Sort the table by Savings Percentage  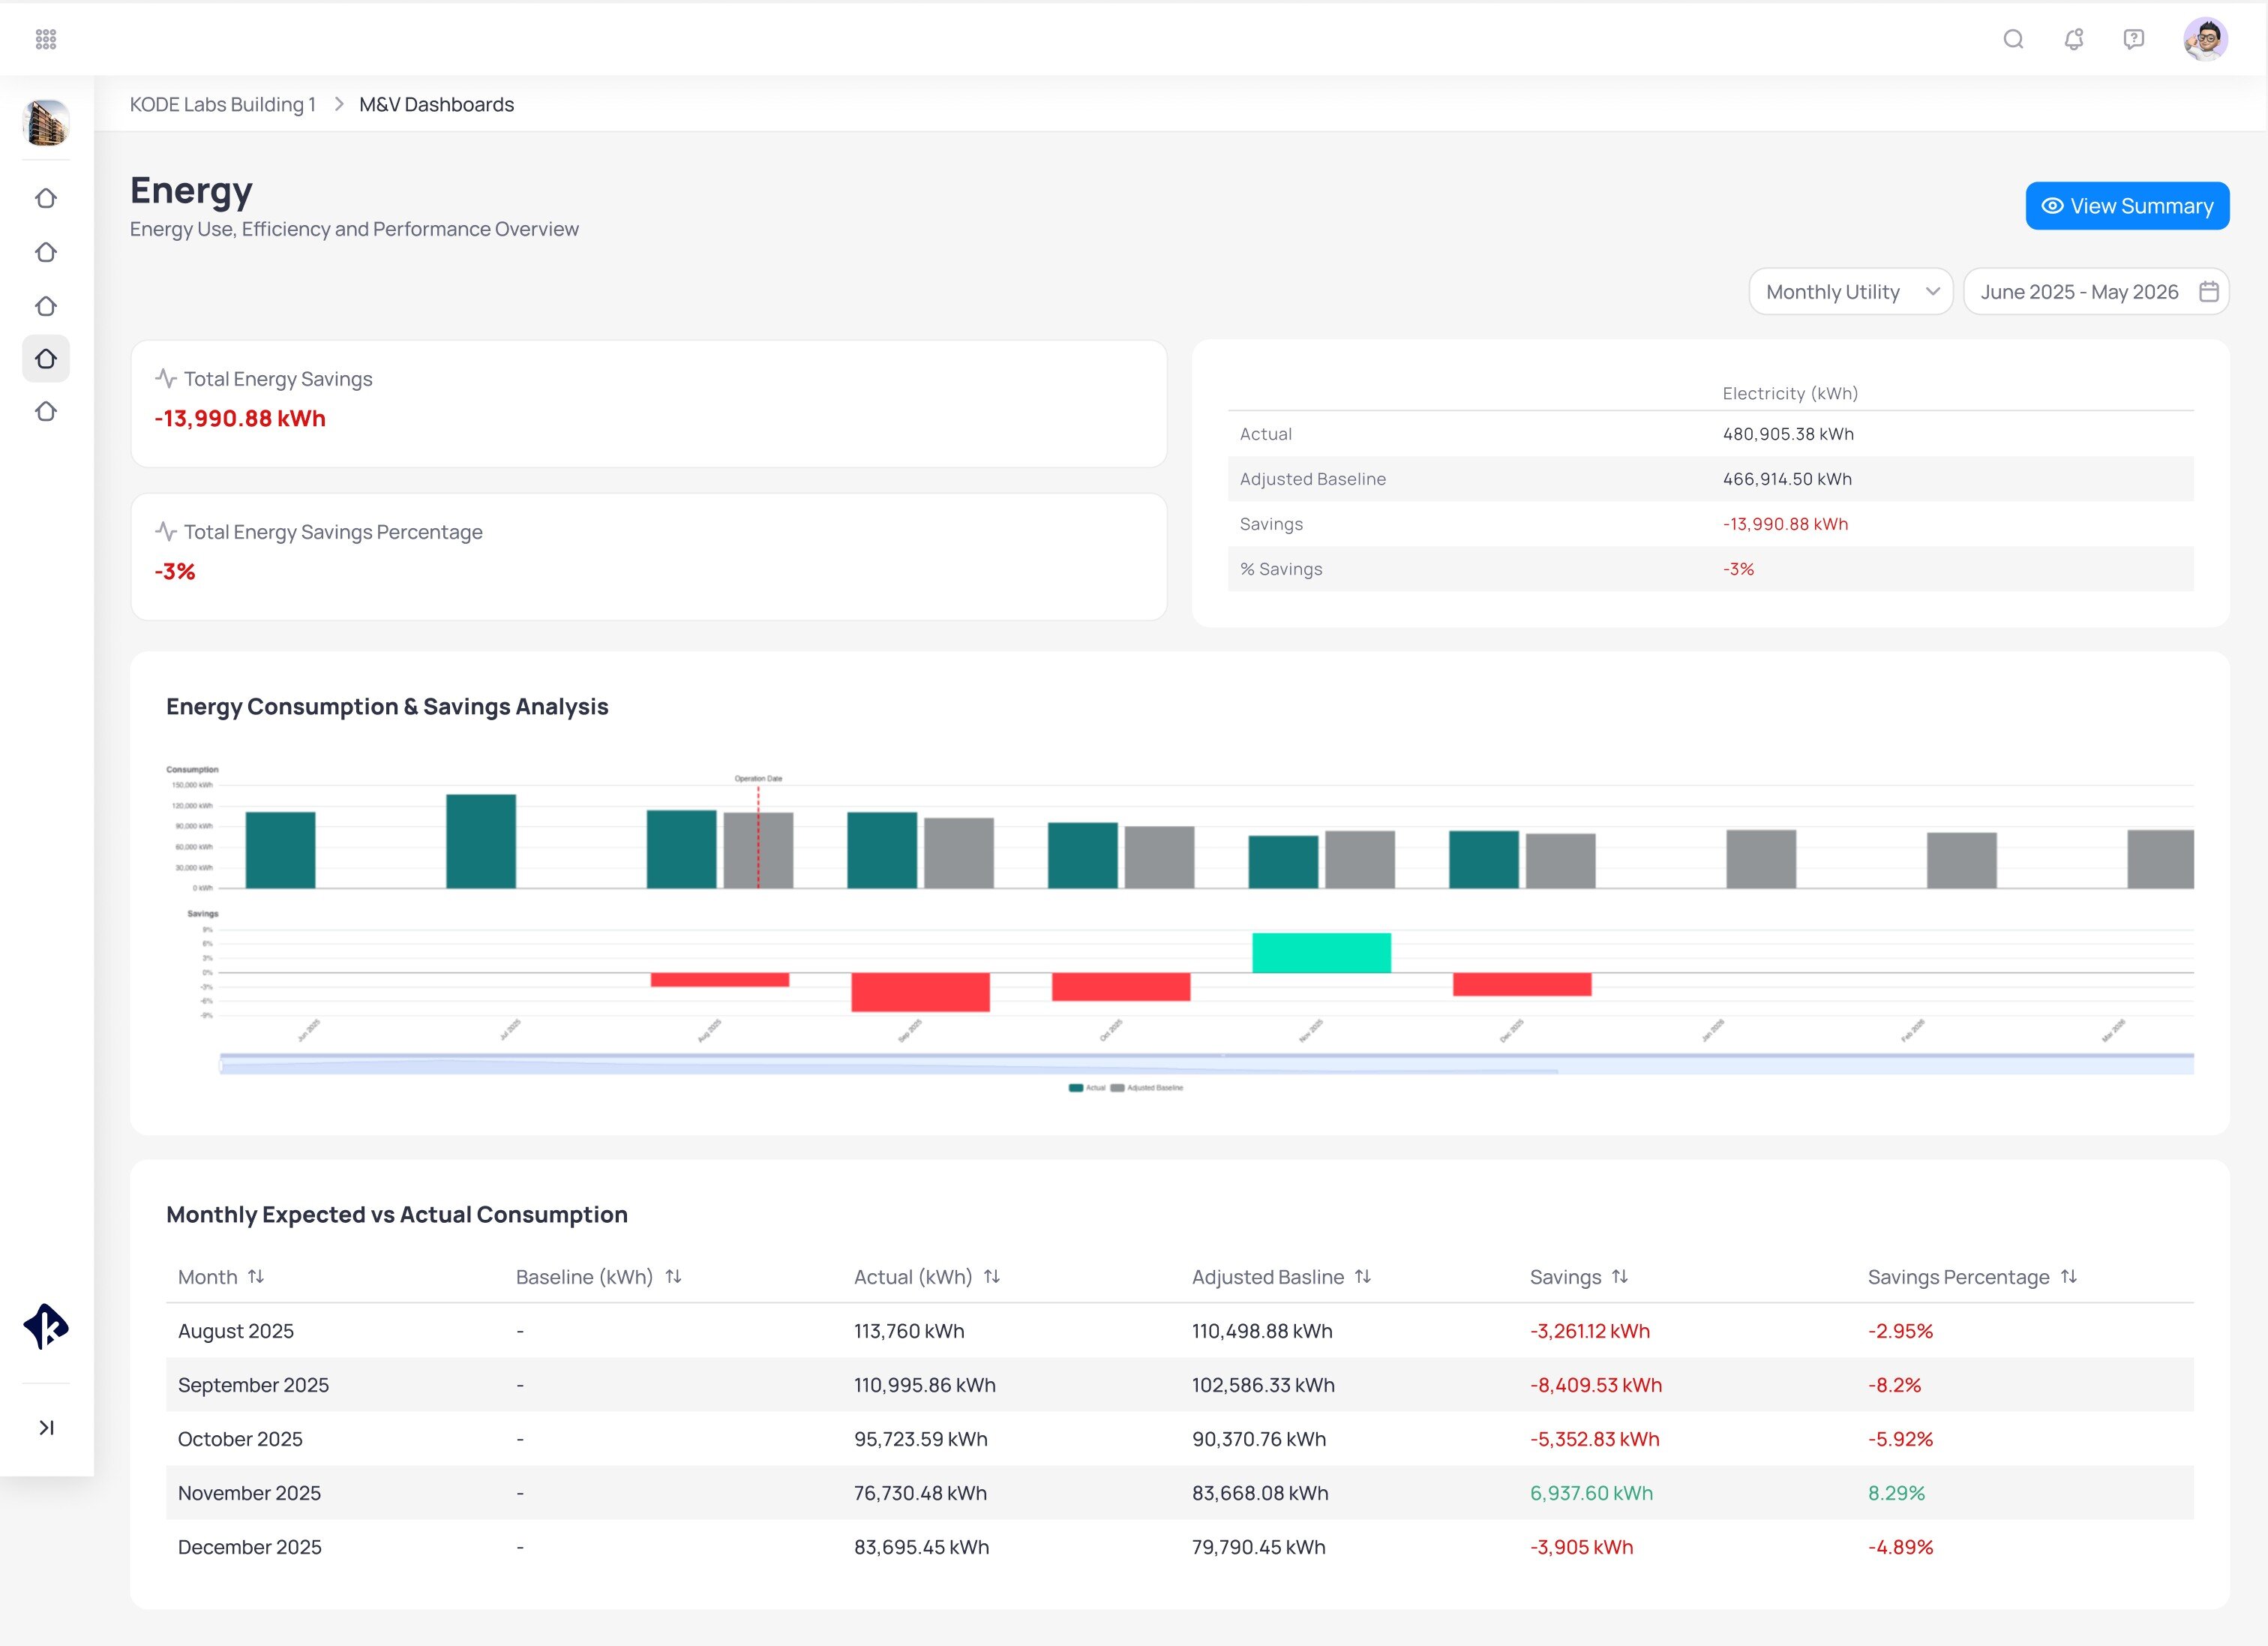(2068, 1277)
